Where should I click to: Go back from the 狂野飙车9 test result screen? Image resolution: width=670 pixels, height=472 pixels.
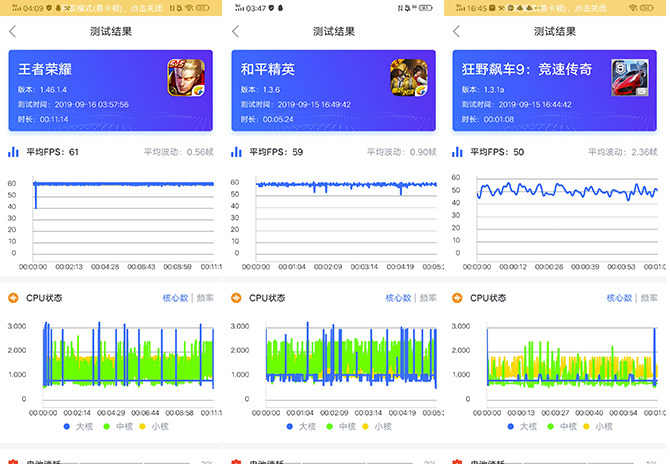tap(456, 31)
